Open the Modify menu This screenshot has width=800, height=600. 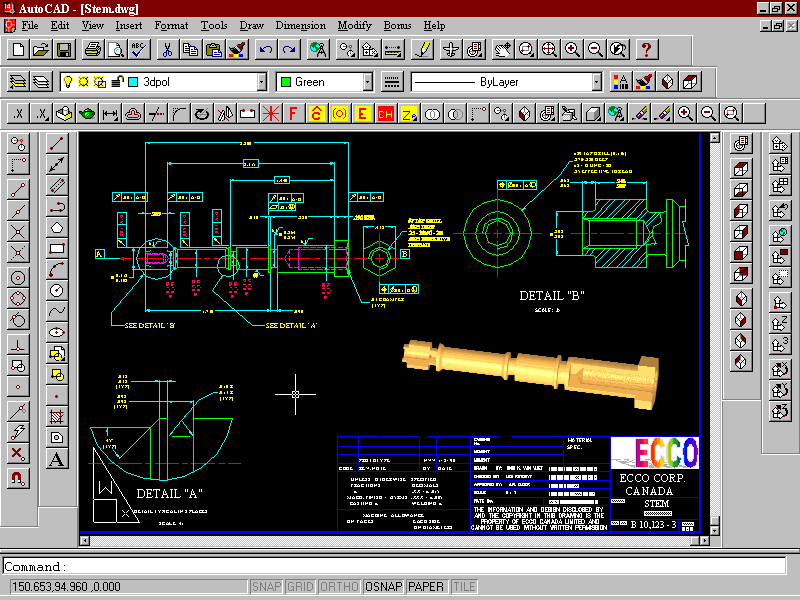click(354, 25)
